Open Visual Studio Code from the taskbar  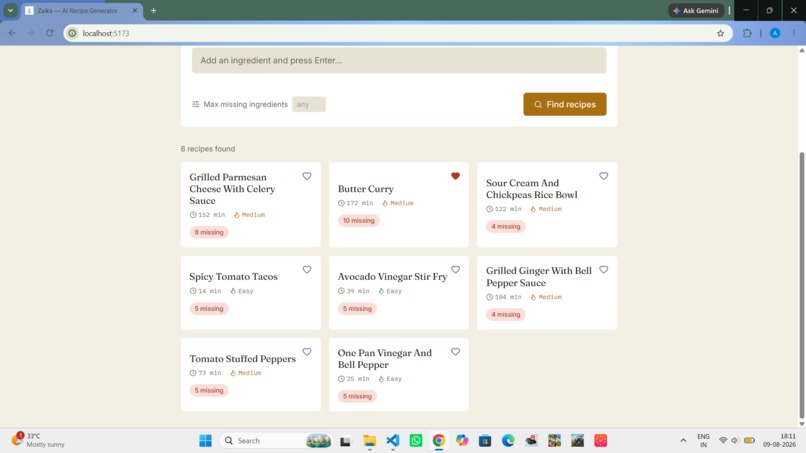393,441
